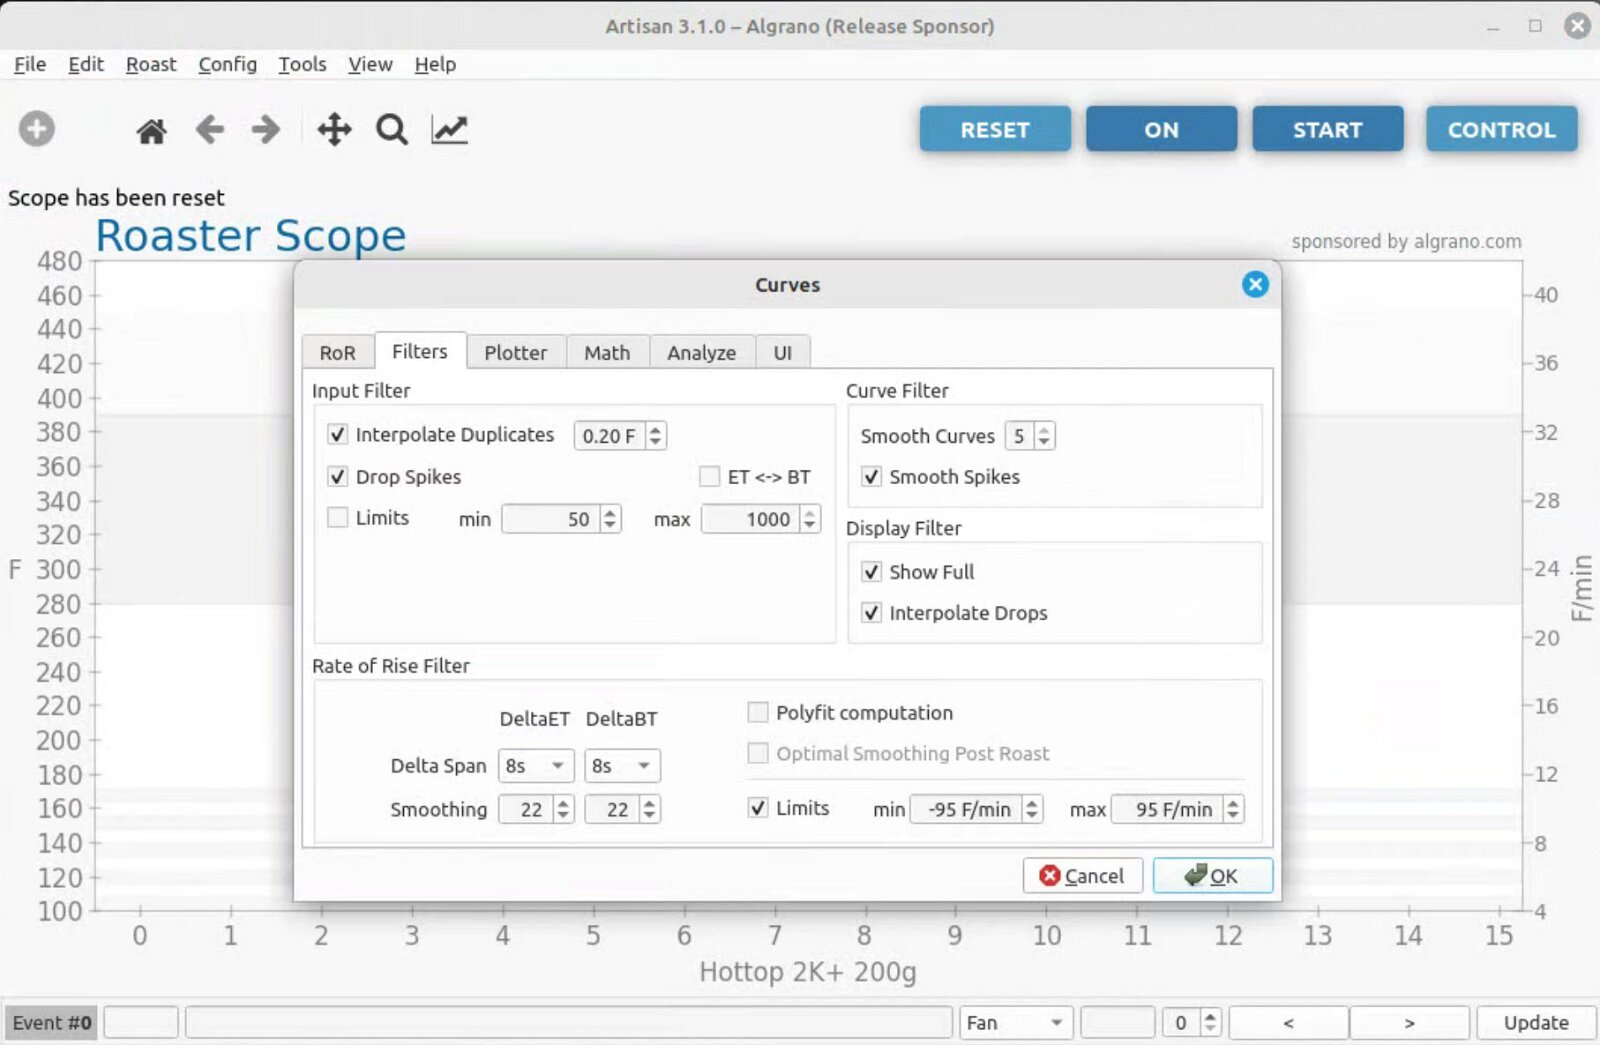
Task: Open the DeltaET Delta Span dropdown
Action: pos(537,766)
